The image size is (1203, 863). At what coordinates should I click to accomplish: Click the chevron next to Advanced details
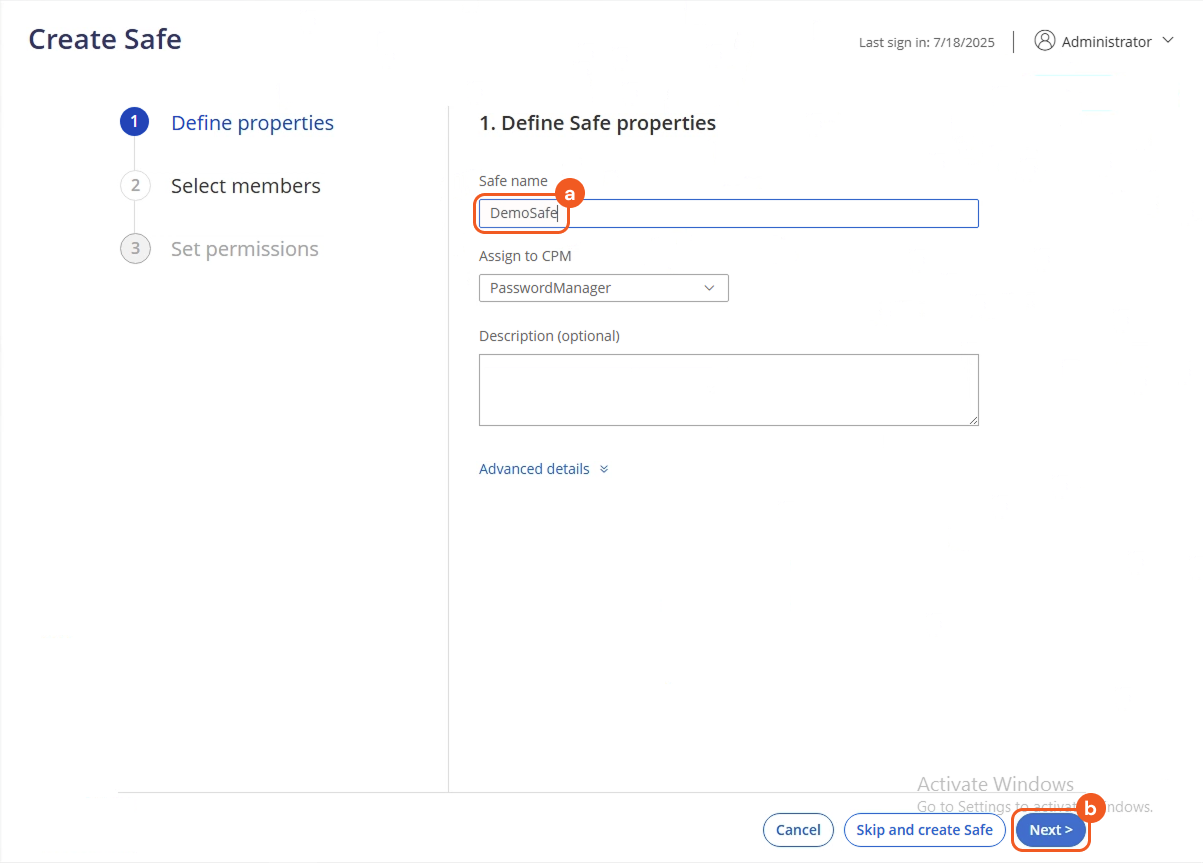[x=603, y=468]
